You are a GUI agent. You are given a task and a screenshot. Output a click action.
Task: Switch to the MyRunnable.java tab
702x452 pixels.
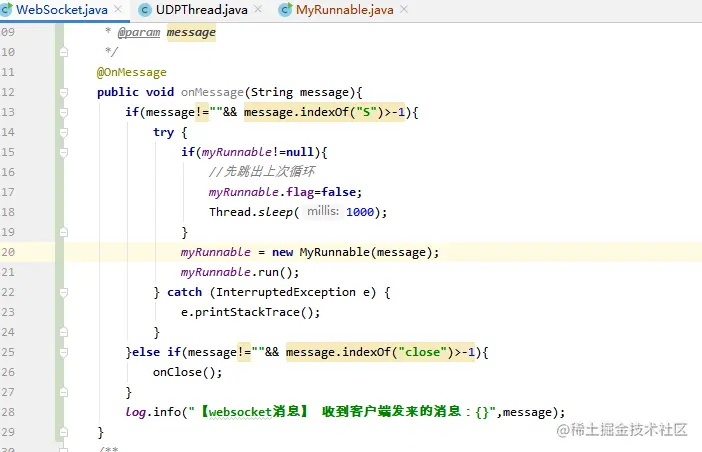point(344,9)
